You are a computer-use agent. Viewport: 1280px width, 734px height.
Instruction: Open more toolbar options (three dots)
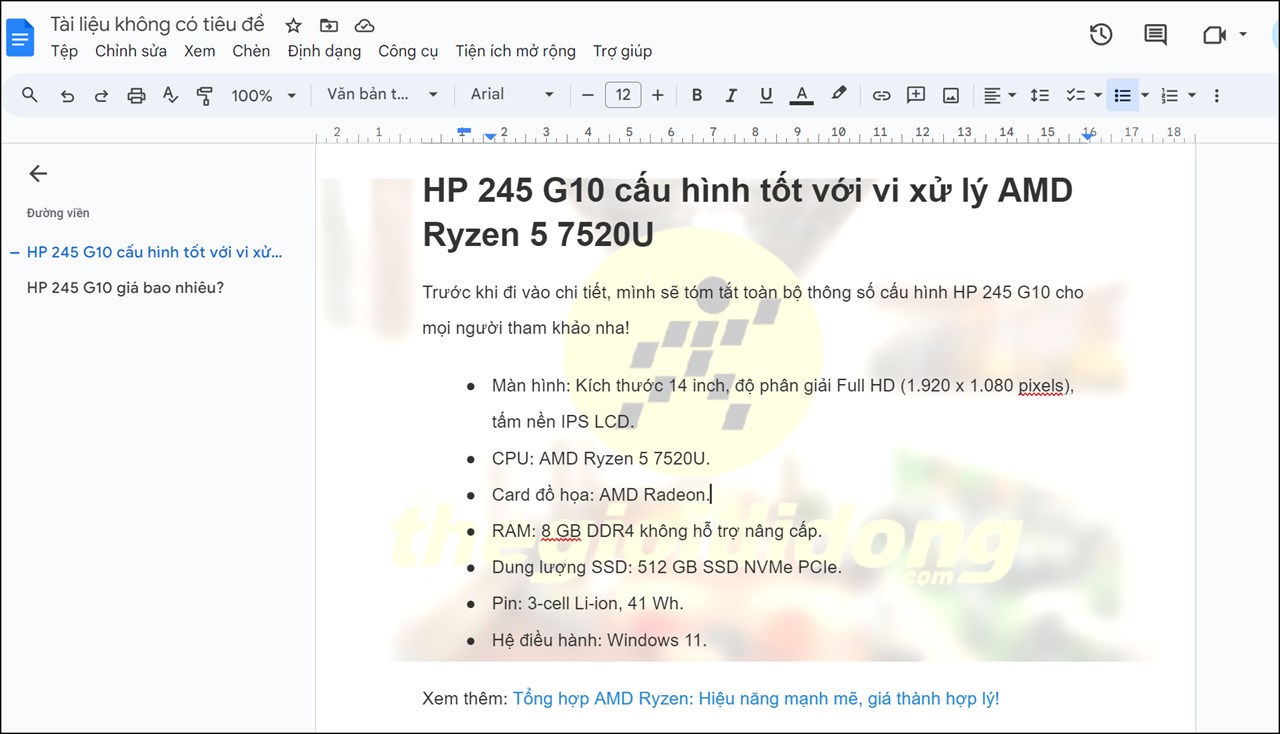[1217, 95]
